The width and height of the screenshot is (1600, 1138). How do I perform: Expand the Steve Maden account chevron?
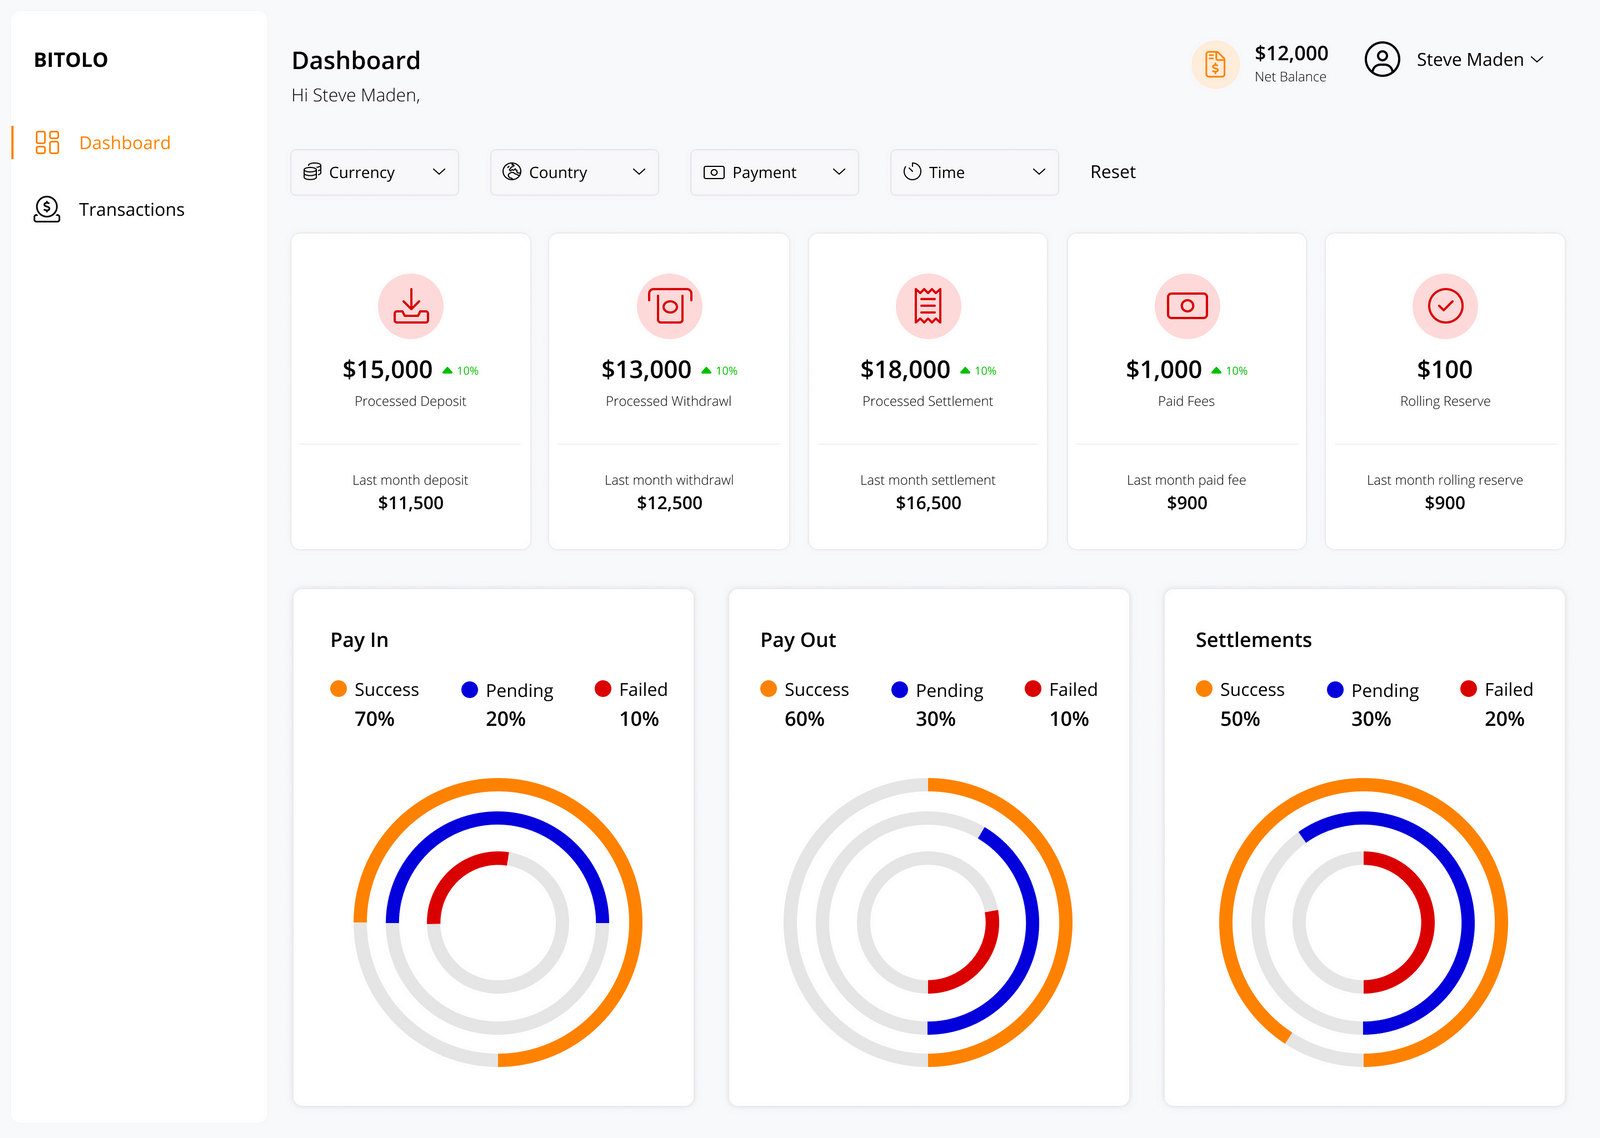1537,59
